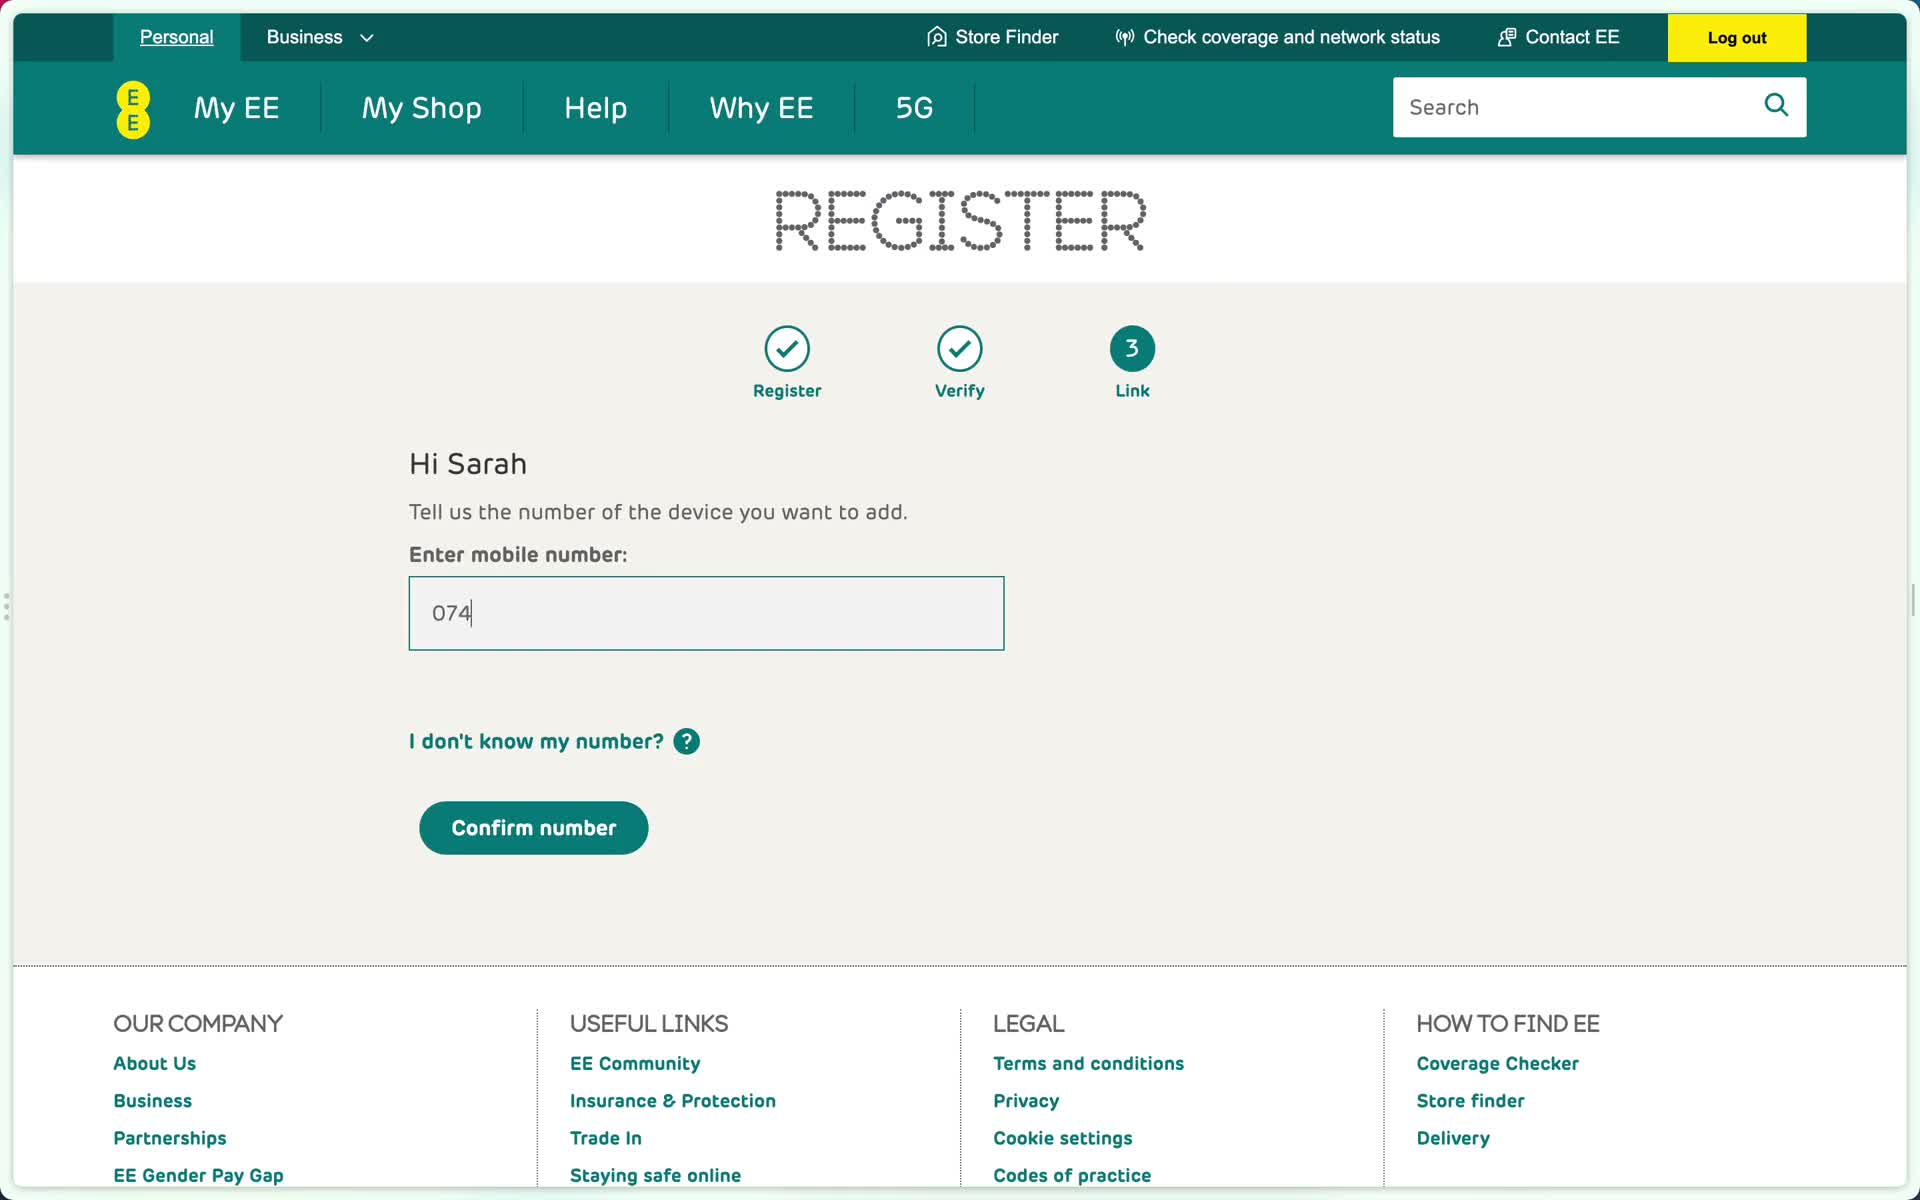Click the OUR COMPANY heading

(198, 1024)
